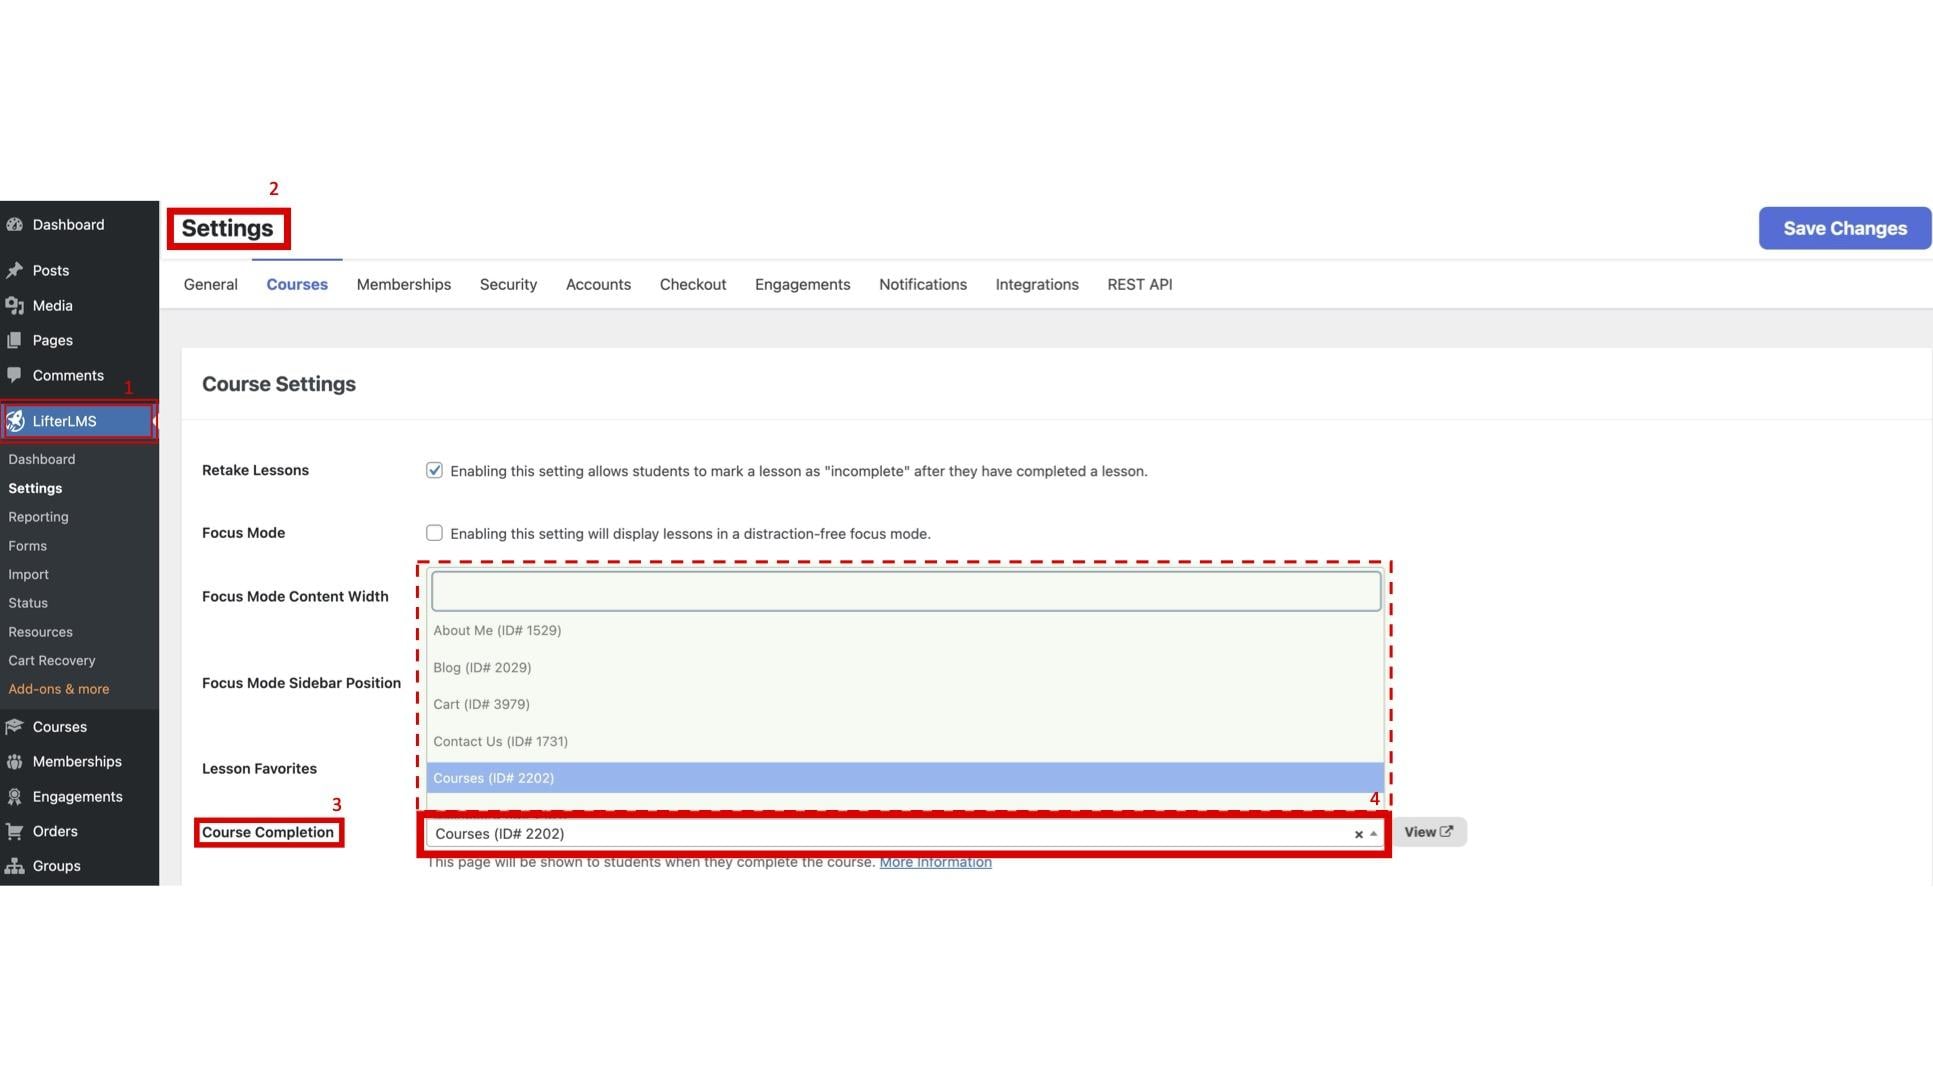This screenshot has width=1933, height=1087.
Task: Click the Dashboard gauge icon in sidebar
Action: [x=15, y=225]
